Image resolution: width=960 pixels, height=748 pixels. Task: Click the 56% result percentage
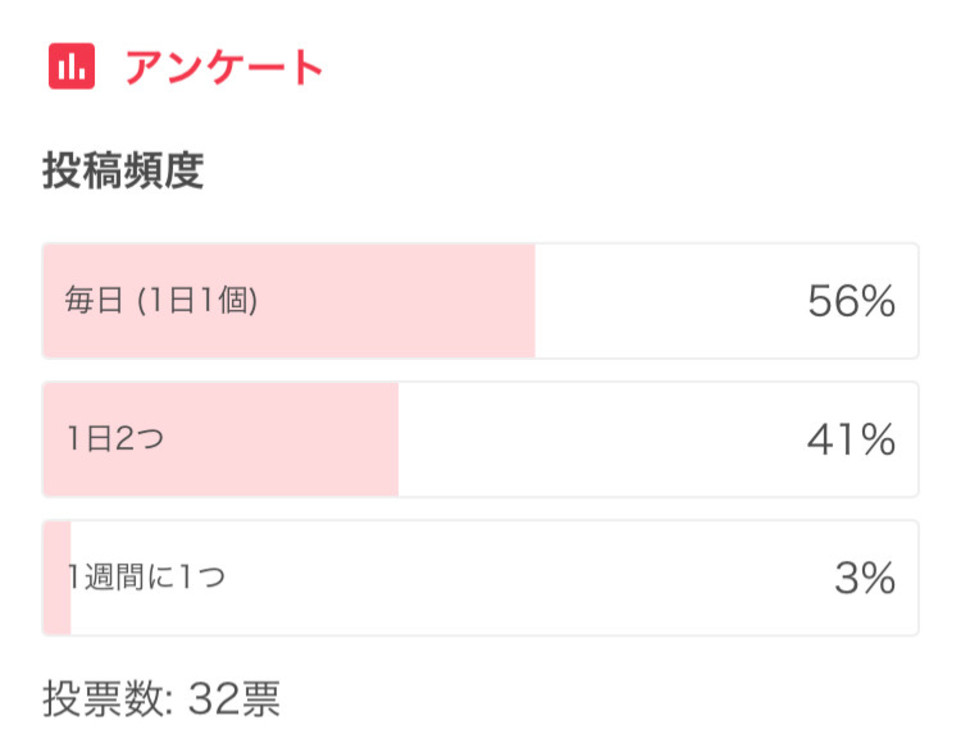[x=852, y=301]
